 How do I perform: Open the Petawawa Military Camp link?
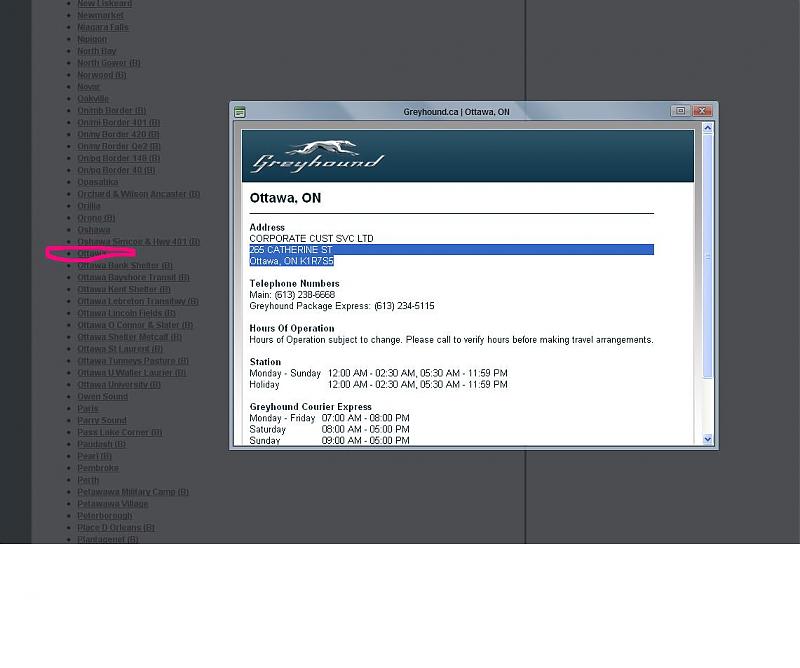132,492
